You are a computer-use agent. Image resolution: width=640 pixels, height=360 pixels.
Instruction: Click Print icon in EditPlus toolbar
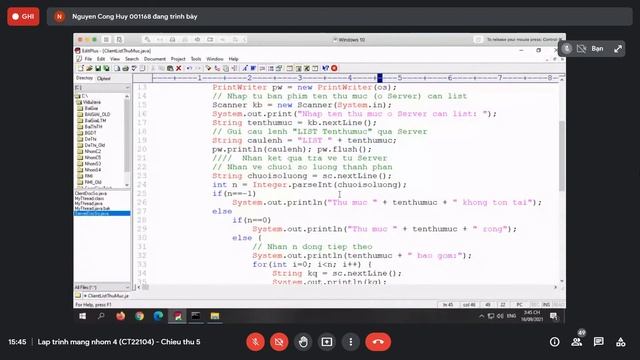(125, 68)
